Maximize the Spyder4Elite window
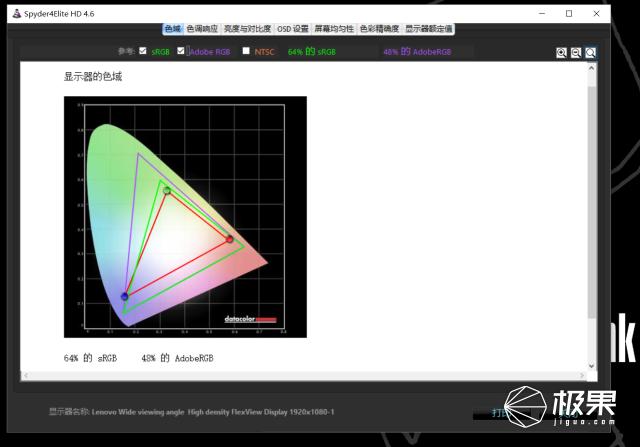The height and width of the screenshot is (447, 640). [x=569, y=13]
